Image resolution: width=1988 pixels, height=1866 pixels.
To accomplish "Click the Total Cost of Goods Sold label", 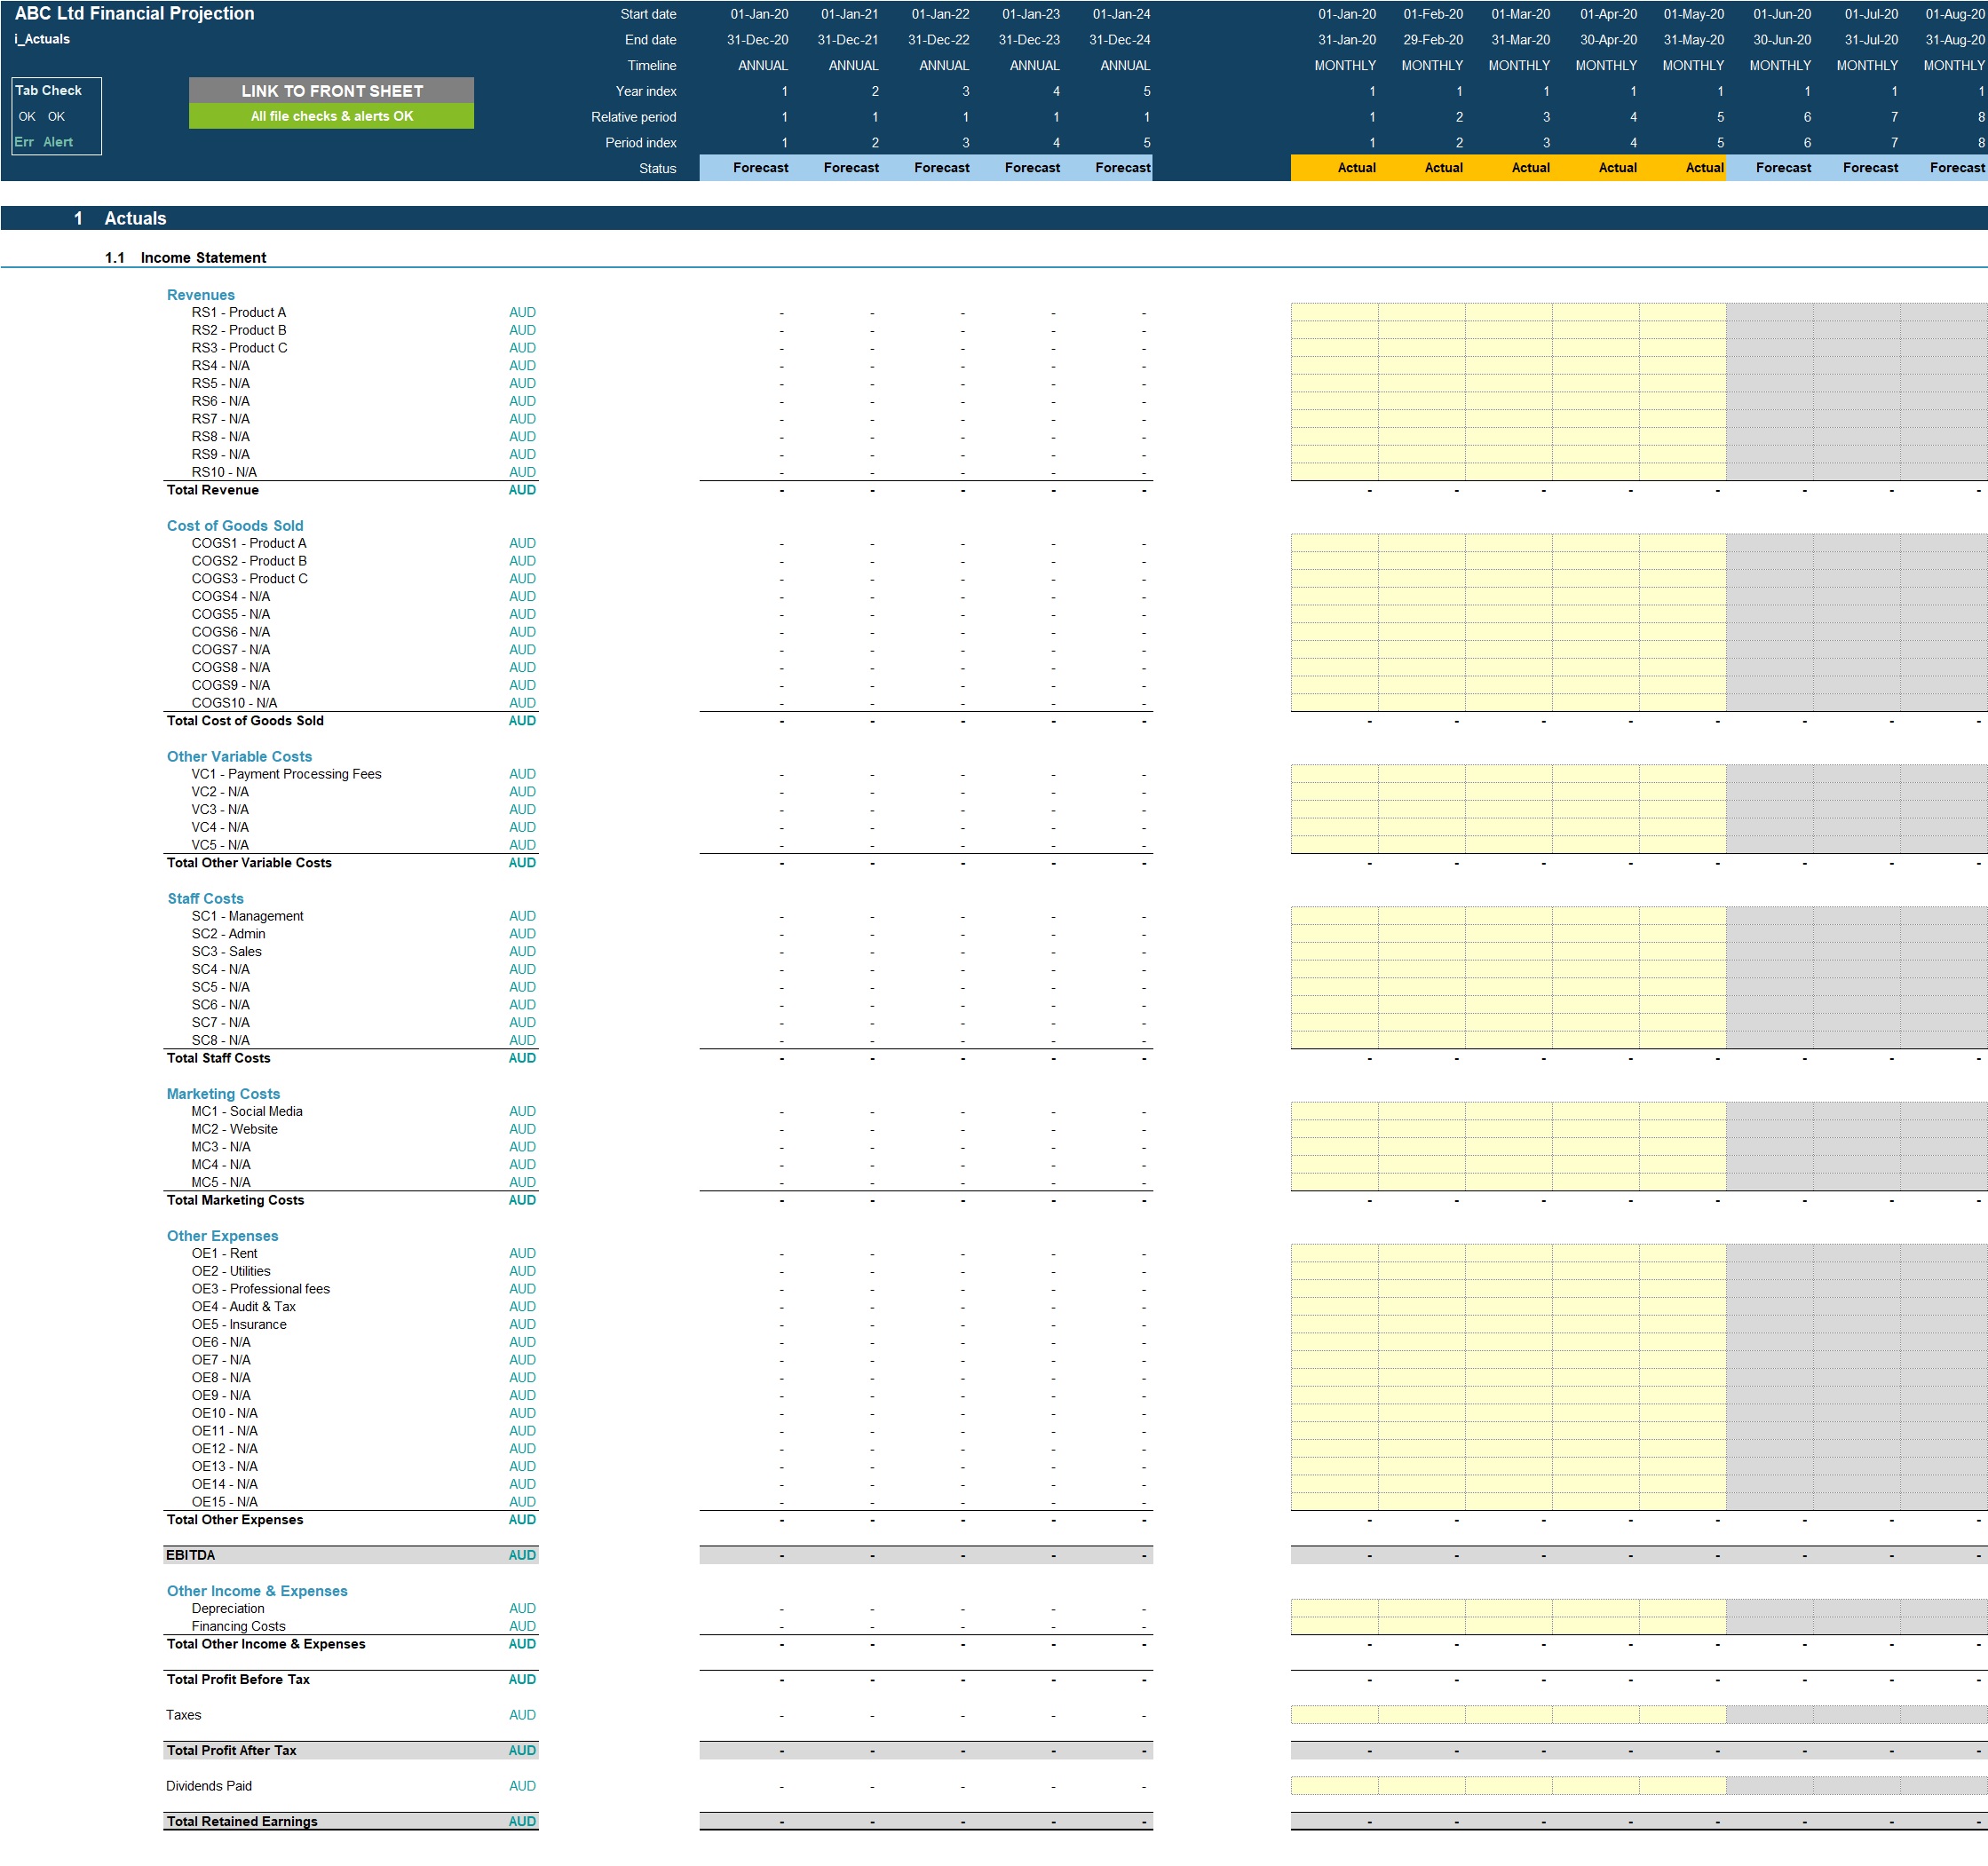I will coord(245,721).
